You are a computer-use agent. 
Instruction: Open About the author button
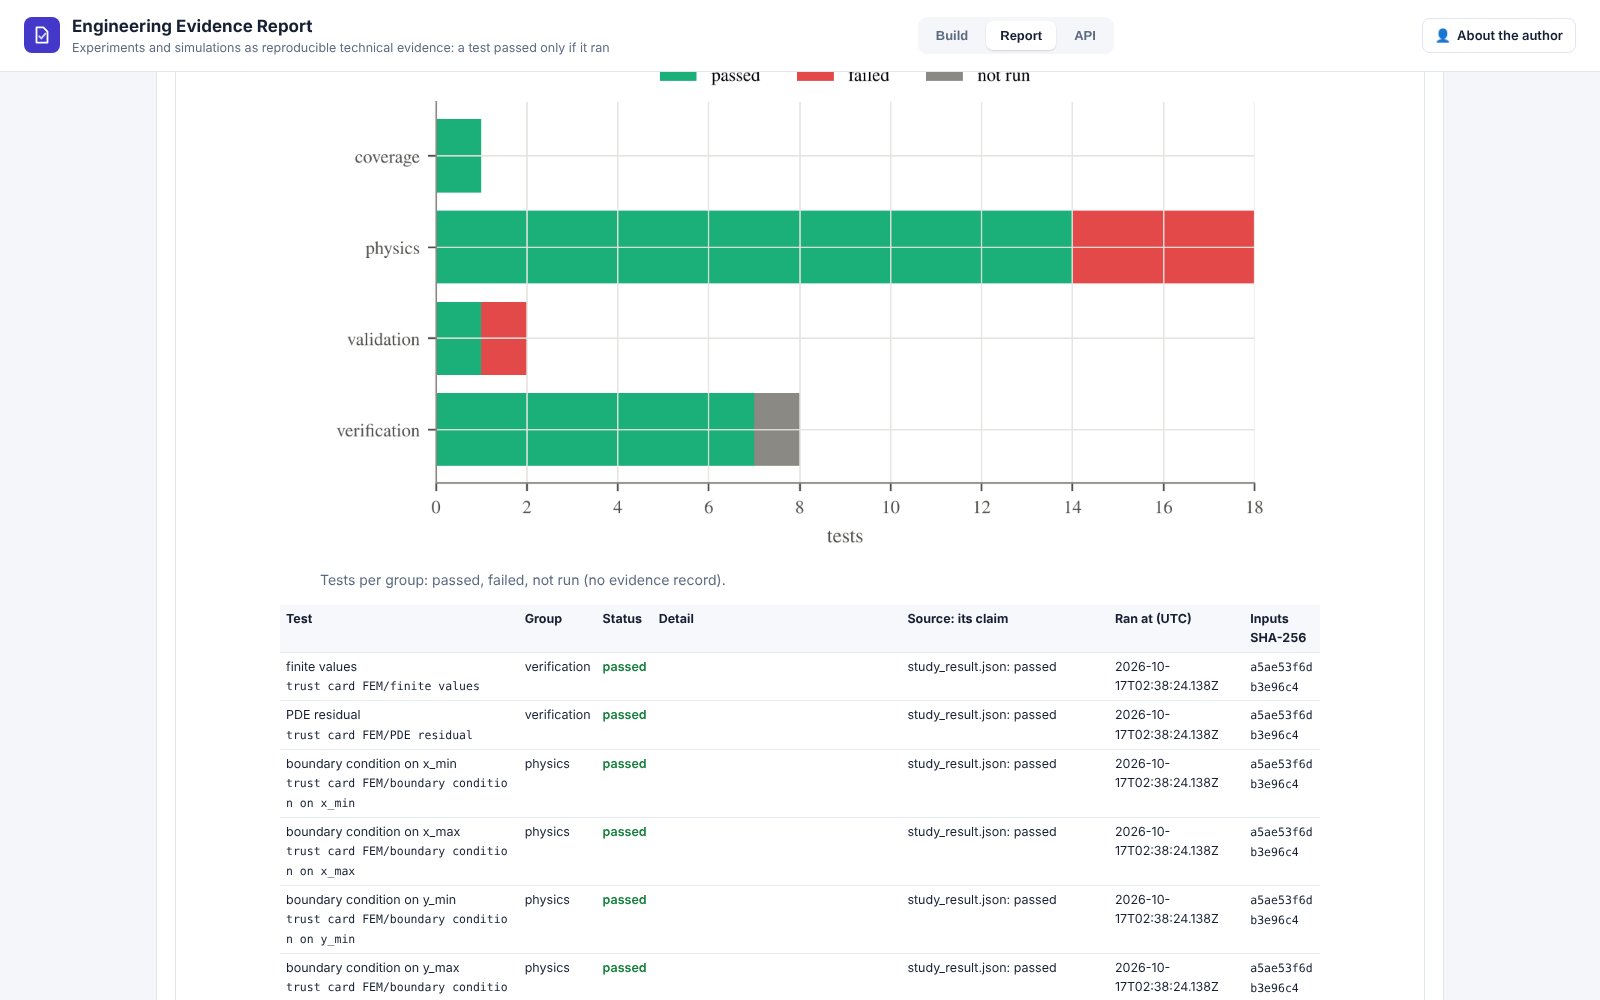point(1498,35)
